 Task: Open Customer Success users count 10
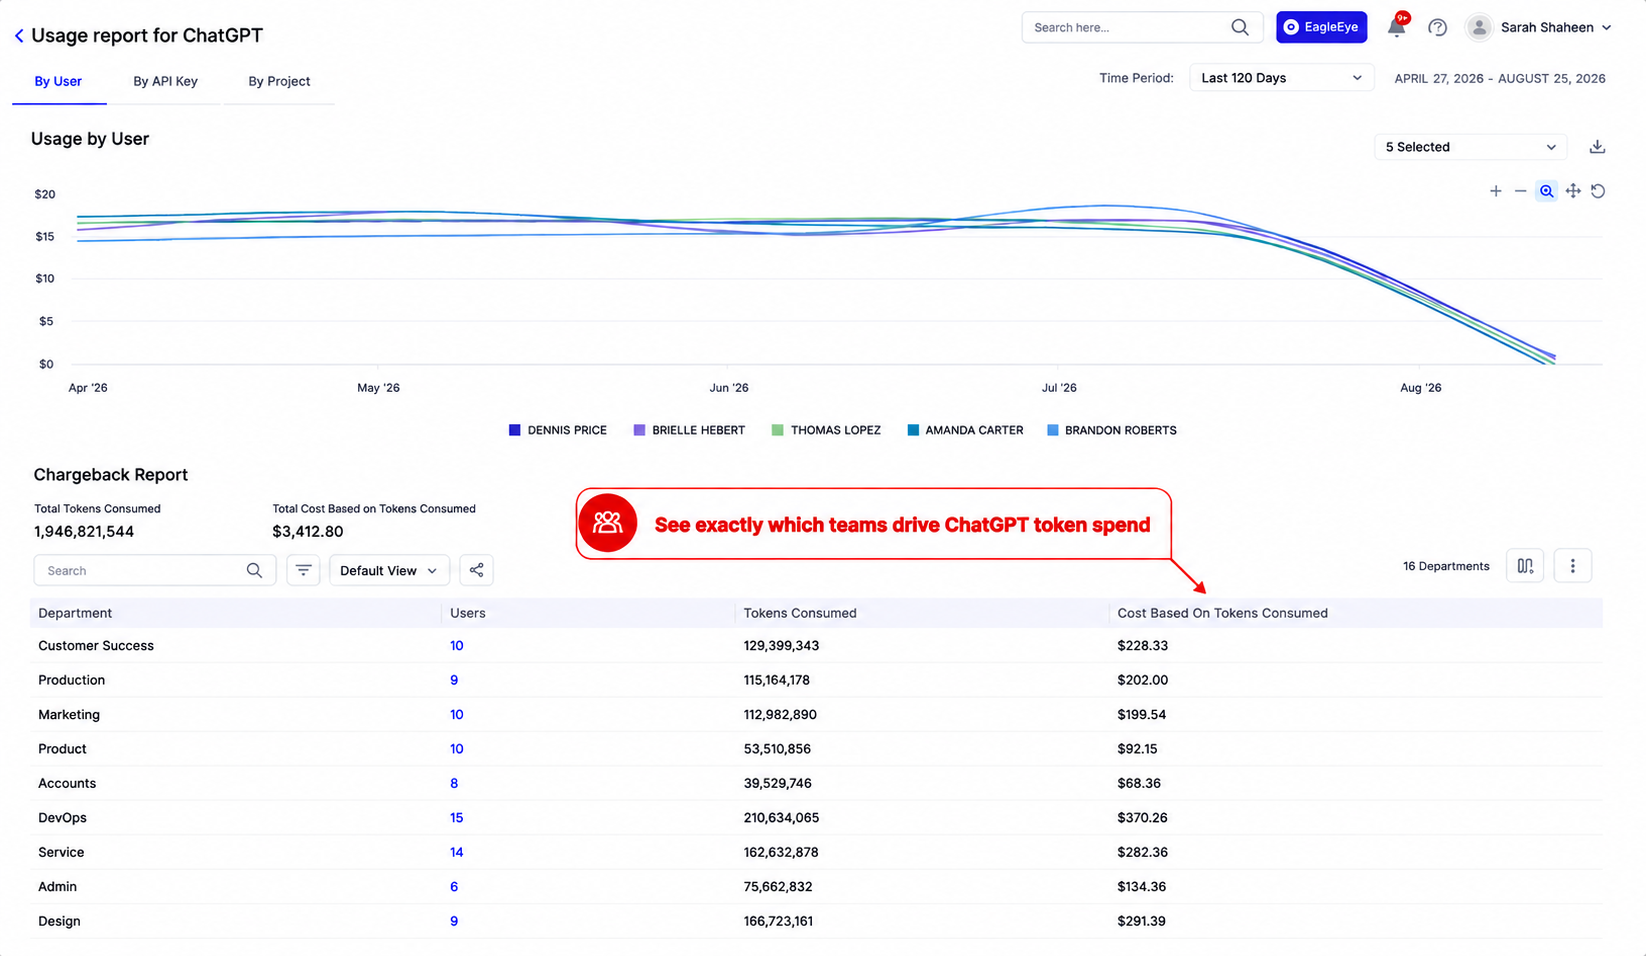pyautogui.click(x=457, y=646)
